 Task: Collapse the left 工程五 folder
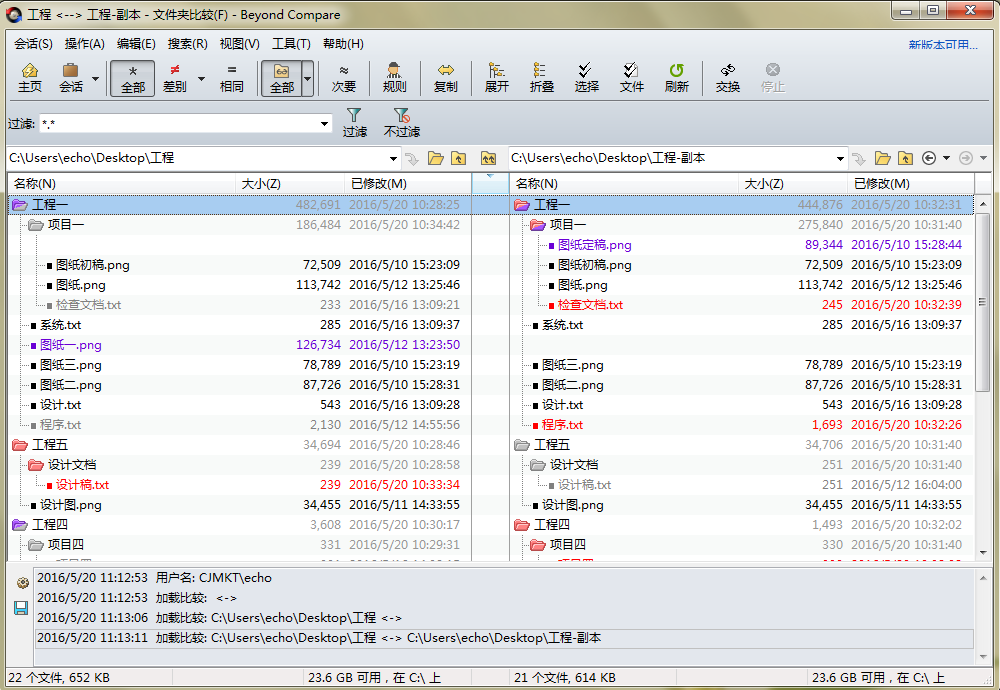pyautogui.click(x=19, y=444)
